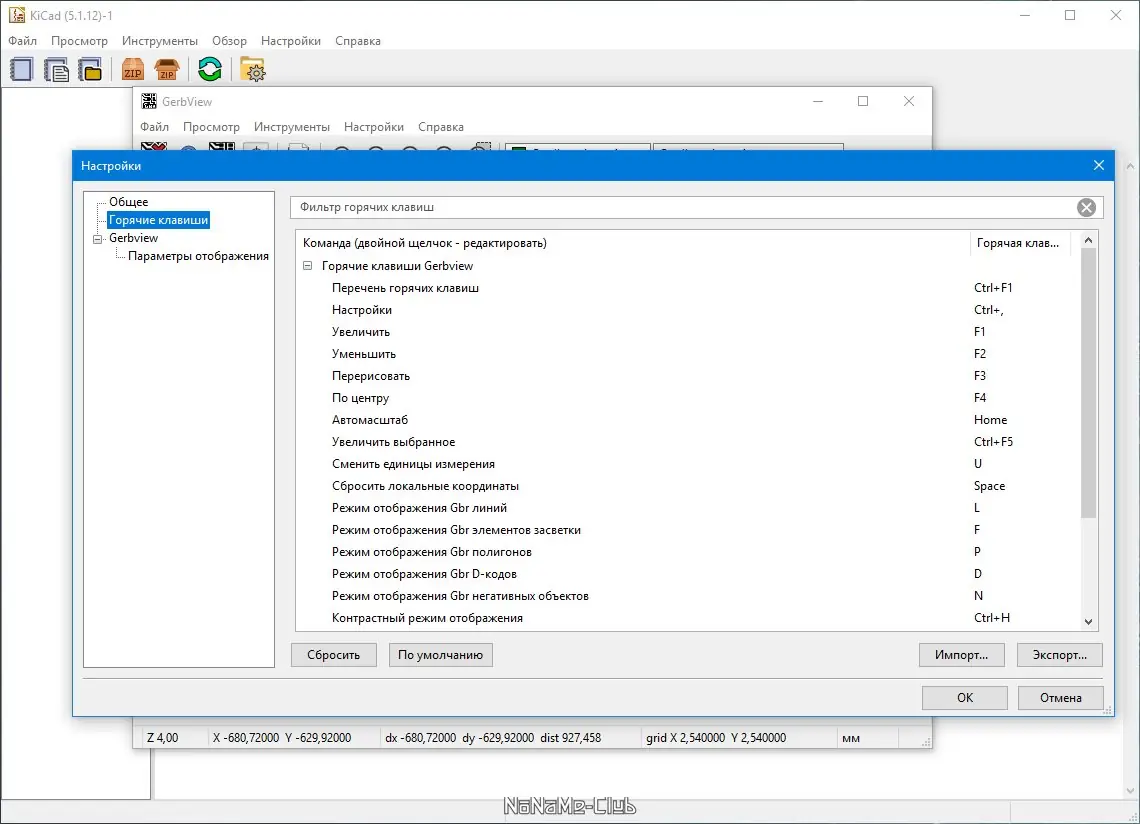Restore hotkeys with По умолчанию button
The image size is (1140, 824).
(441, 655)
